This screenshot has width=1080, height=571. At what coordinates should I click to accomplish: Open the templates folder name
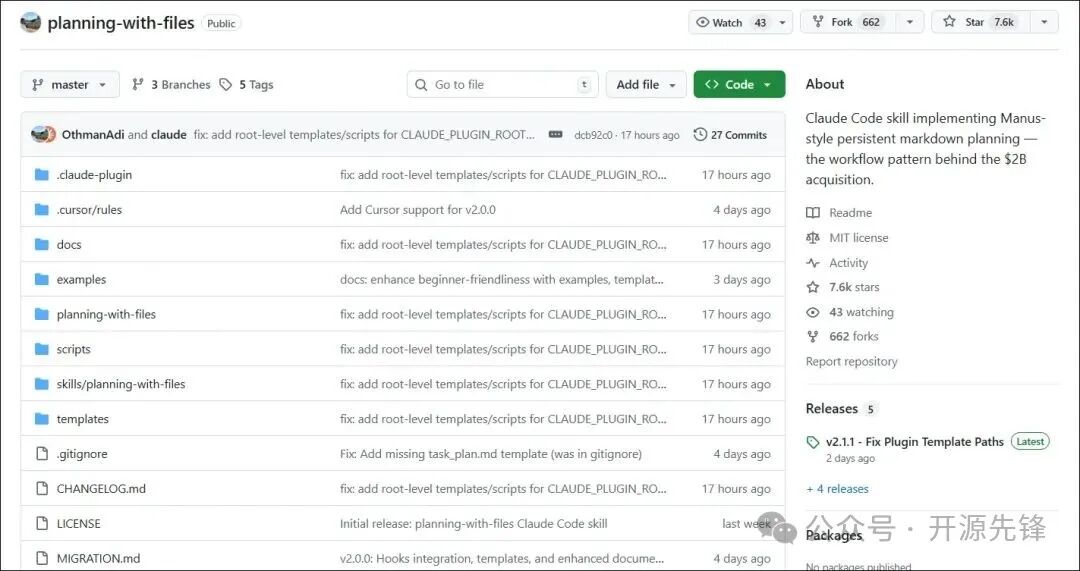pos(83,419)
